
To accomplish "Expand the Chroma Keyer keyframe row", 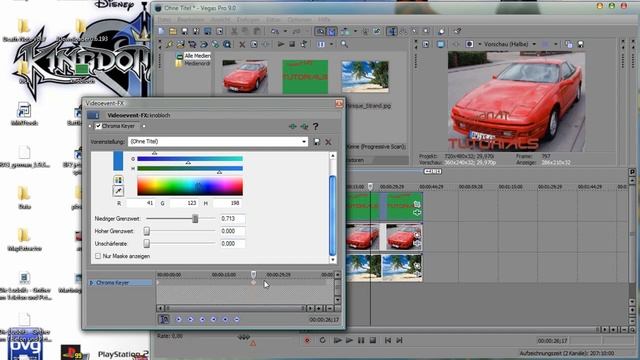I will (x=91, y=282).
